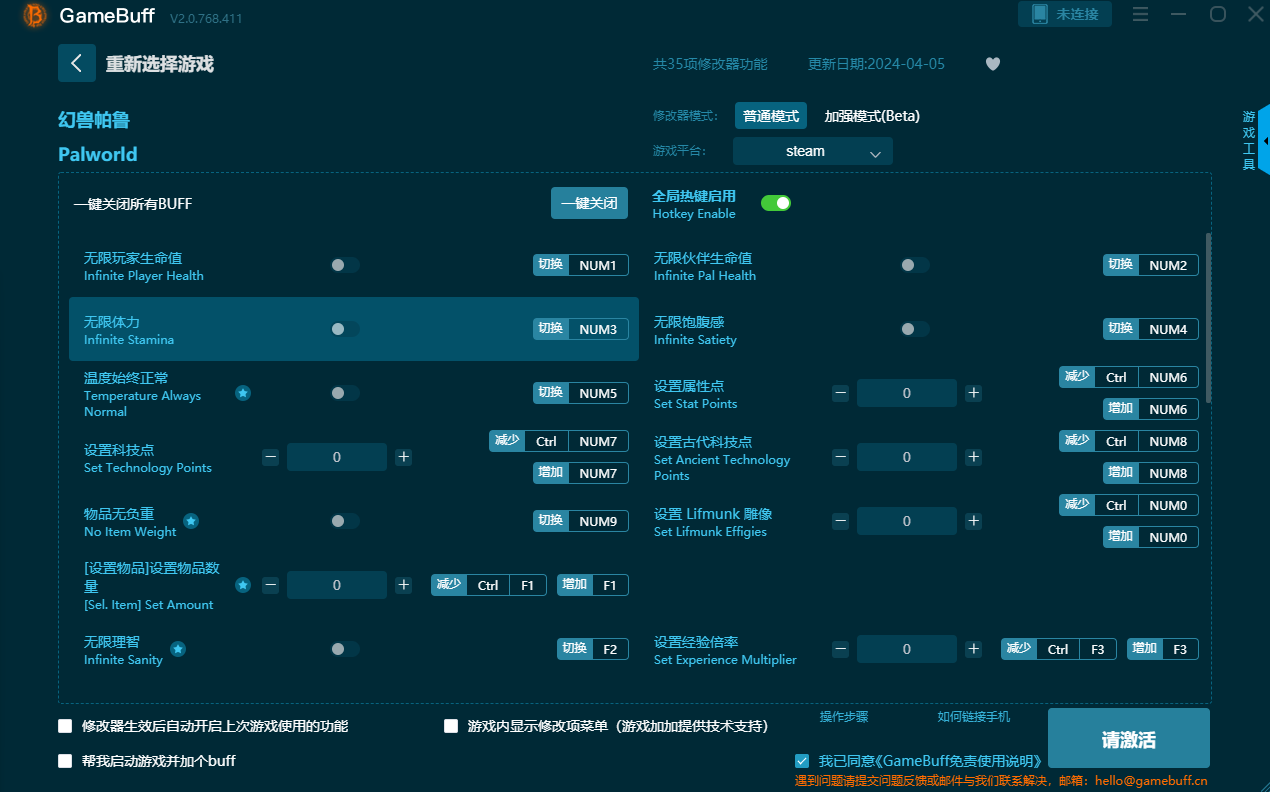Open 操作步骤 link
Image resolution: width=1270 pixels, height=792 pixels.
tap(844, 717)
